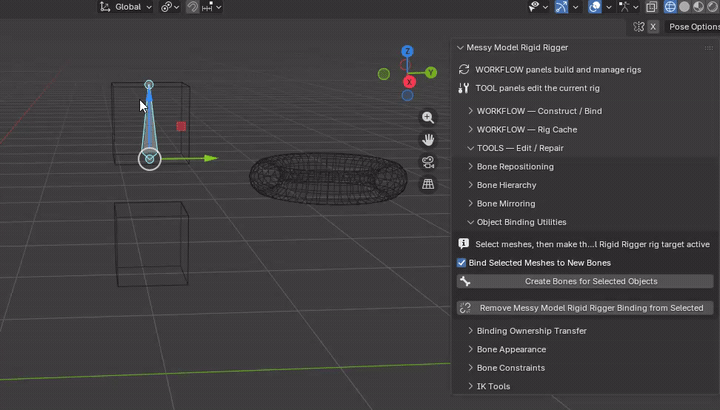Viewport: 720px width, 410px height.
Task: Uncheck Bind Selected Meshes to New Bones
Action: coord(461,263)
